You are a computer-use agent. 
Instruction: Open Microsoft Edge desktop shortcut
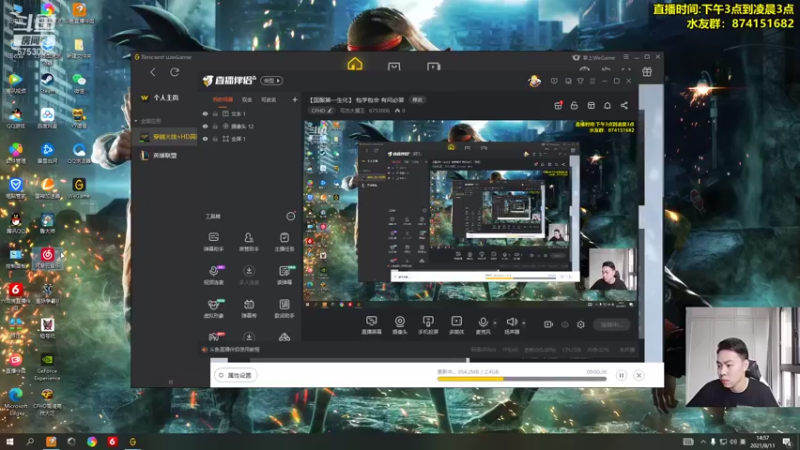pos(15,401)
